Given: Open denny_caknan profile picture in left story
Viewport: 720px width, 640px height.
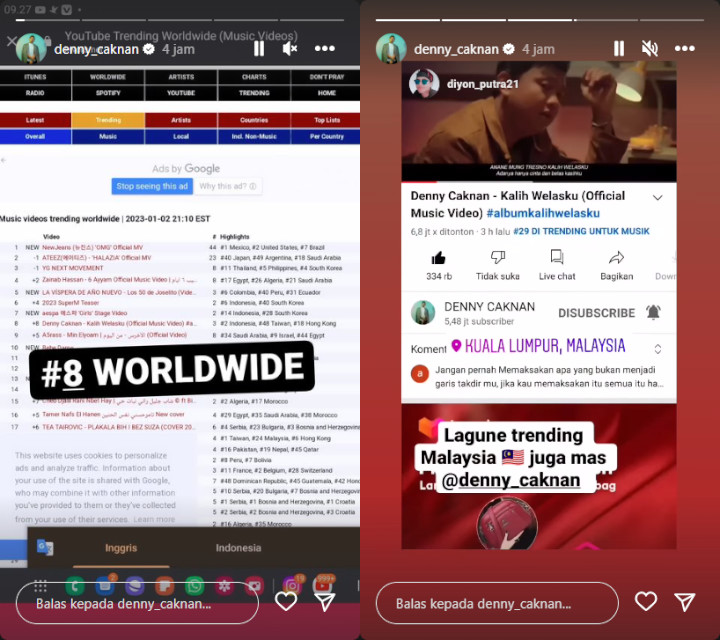Looking at the screenshot, I should point(31,48).
